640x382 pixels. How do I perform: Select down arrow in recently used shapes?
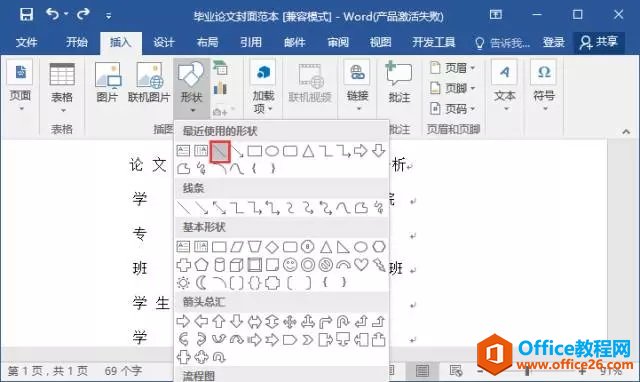point(379,151)
